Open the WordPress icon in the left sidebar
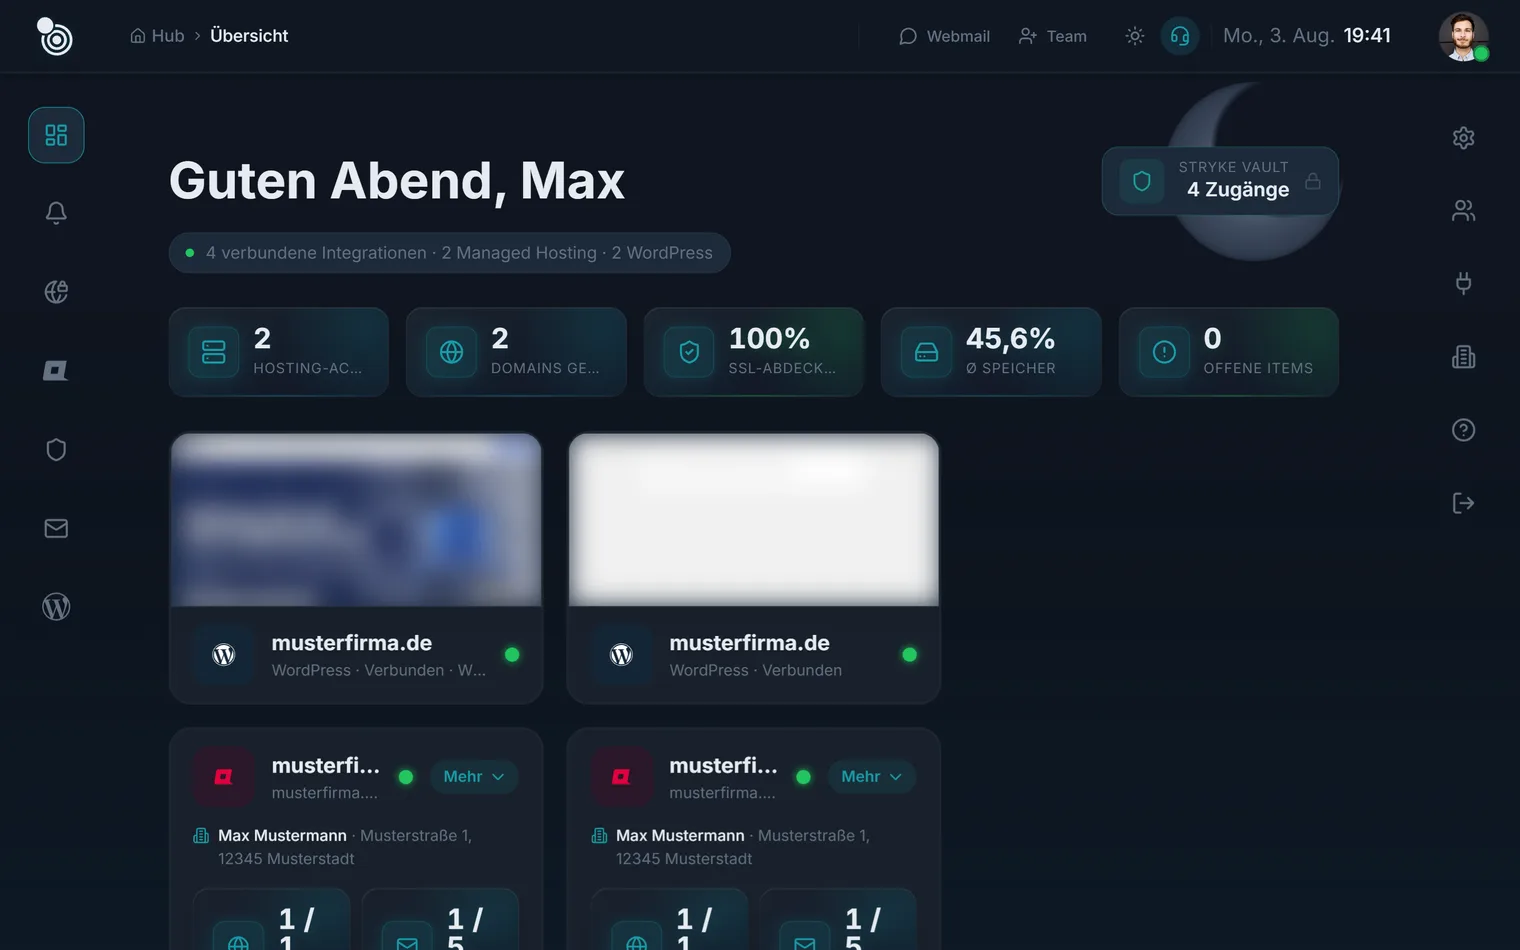This screenshot has height=950, width=1520. click(x=56, y=607)
